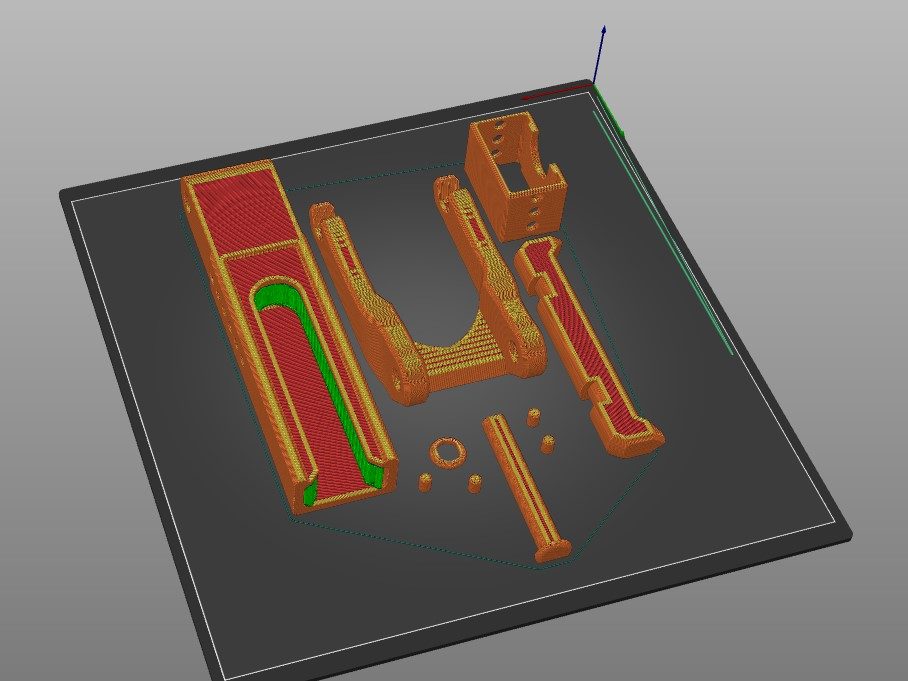Select the long handle-shaped part on the right
908x681 pixels.
(588, 346)
